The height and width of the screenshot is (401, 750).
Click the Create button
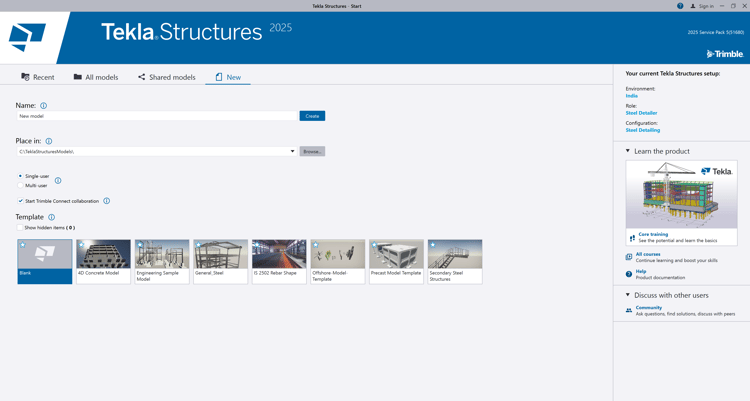[312, 116]
